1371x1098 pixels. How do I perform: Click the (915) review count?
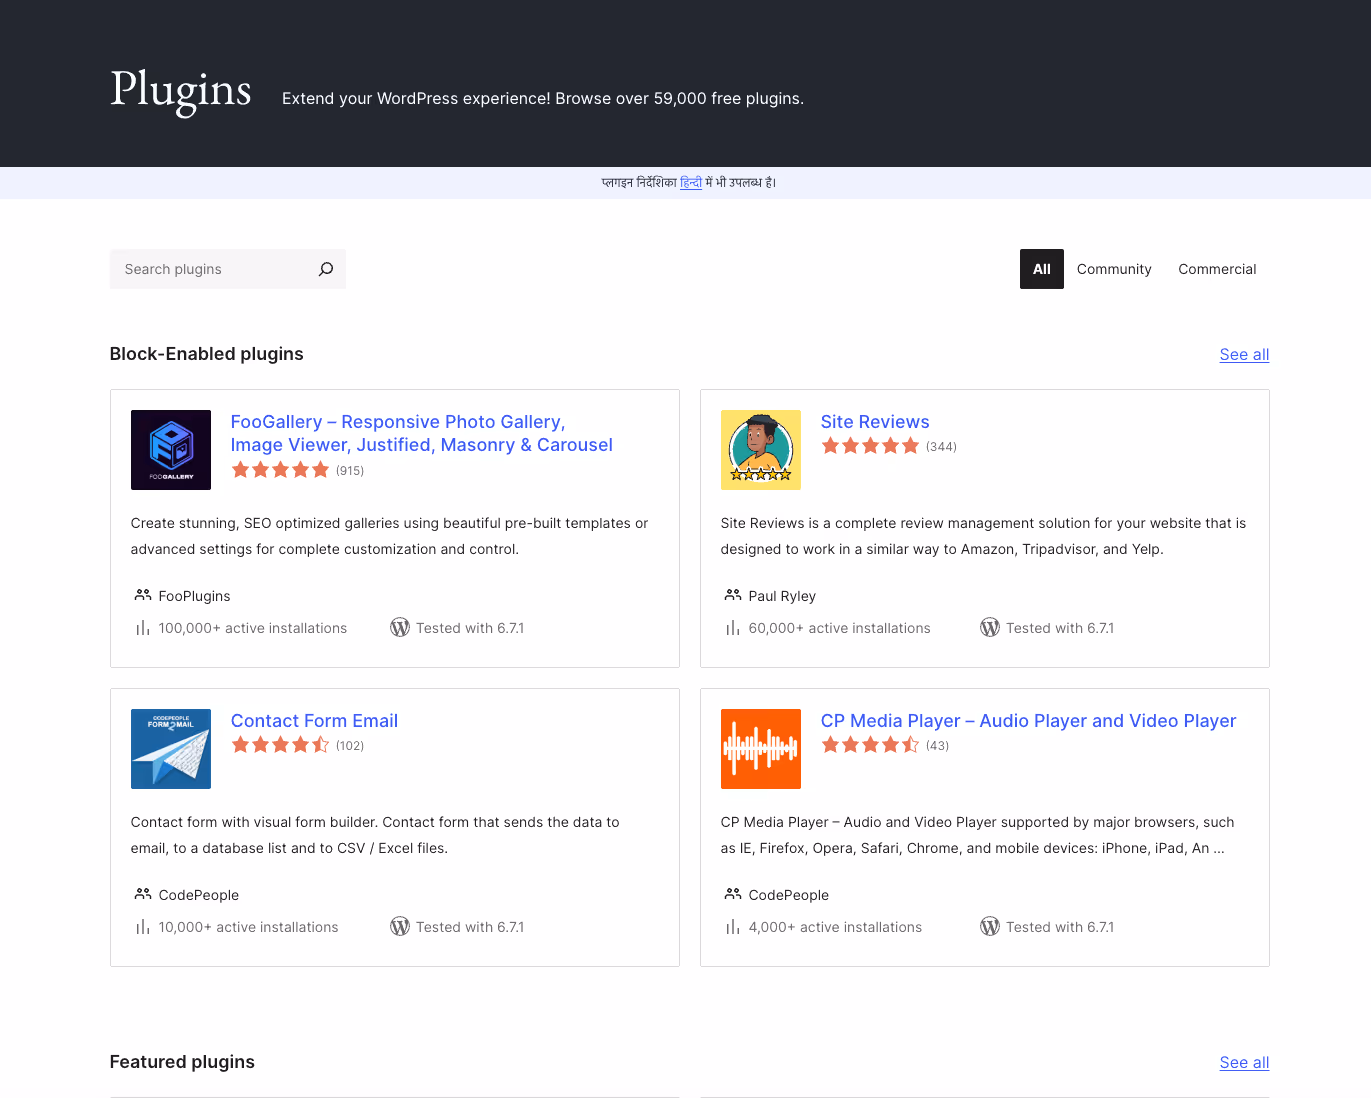(x=350, y=471)
